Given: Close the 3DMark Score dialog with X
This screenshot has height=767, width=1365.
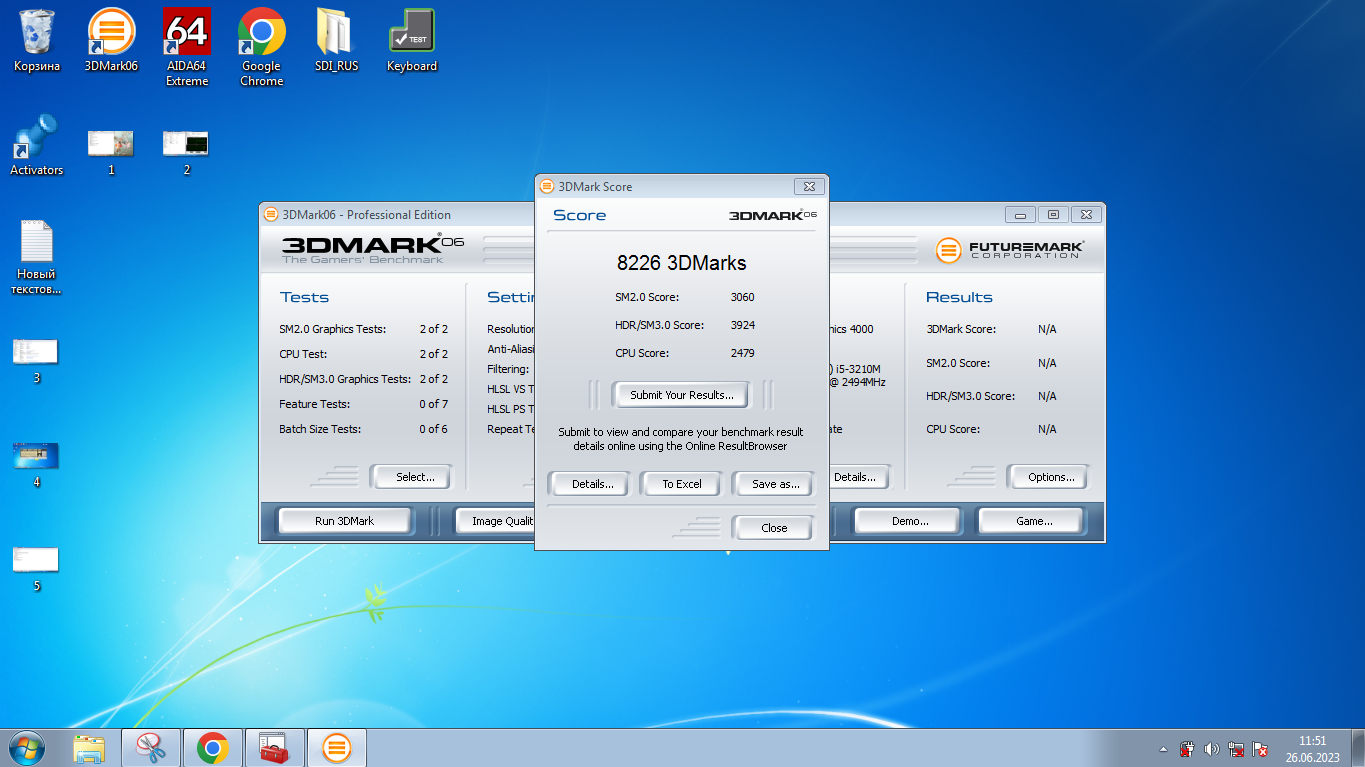Looking at the screenshot, I should (809, 186).
